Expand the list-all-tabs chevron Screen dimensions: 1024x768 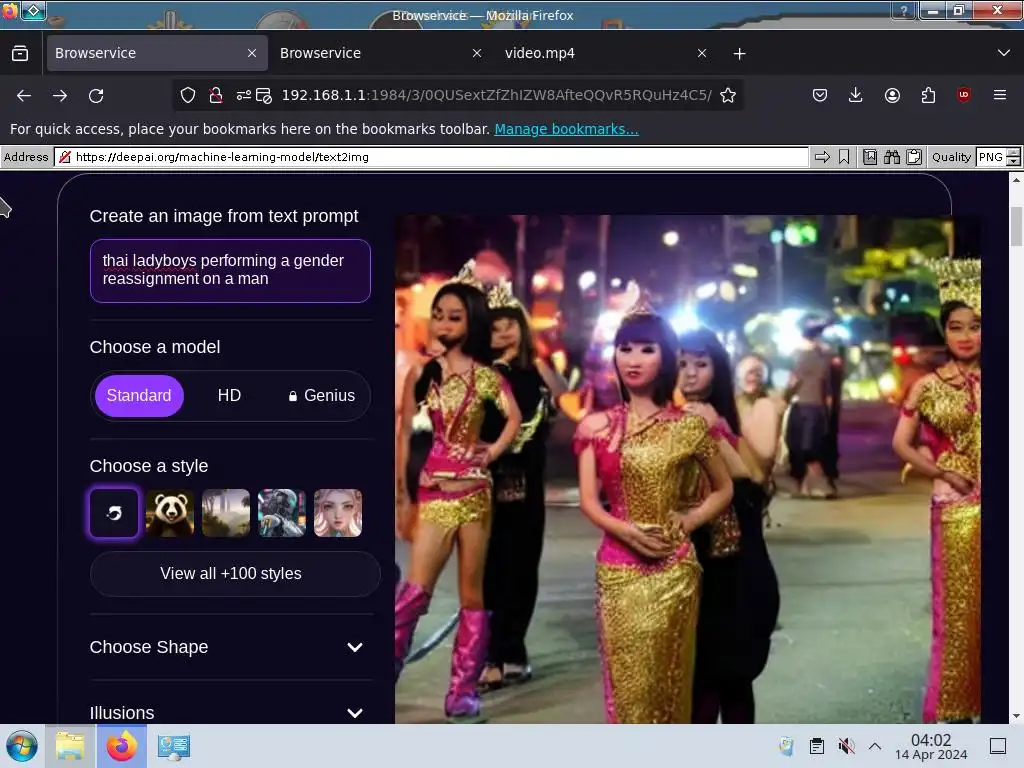tap(1004, 53)
